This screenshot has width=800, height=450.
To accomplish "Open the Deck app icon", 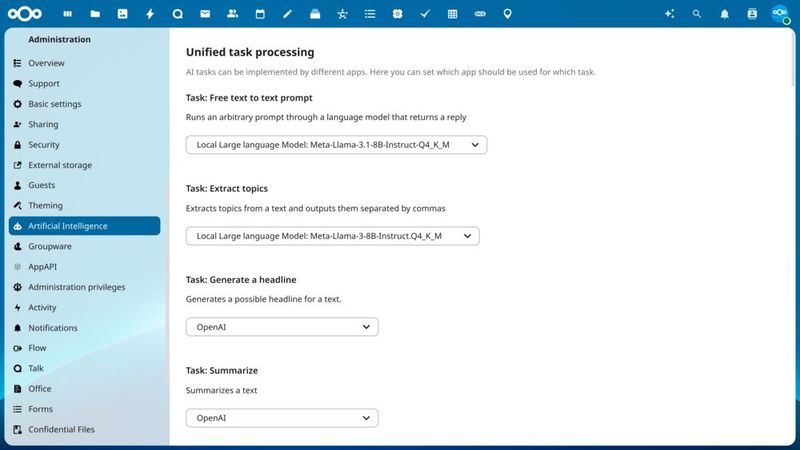I will coord(315,14).
